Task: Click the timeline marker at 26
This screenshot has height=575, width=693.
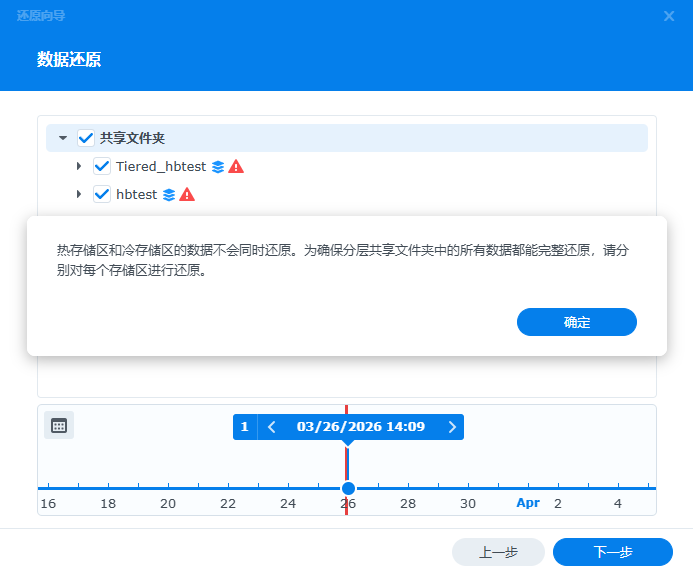Action: (x=348, y=488)
